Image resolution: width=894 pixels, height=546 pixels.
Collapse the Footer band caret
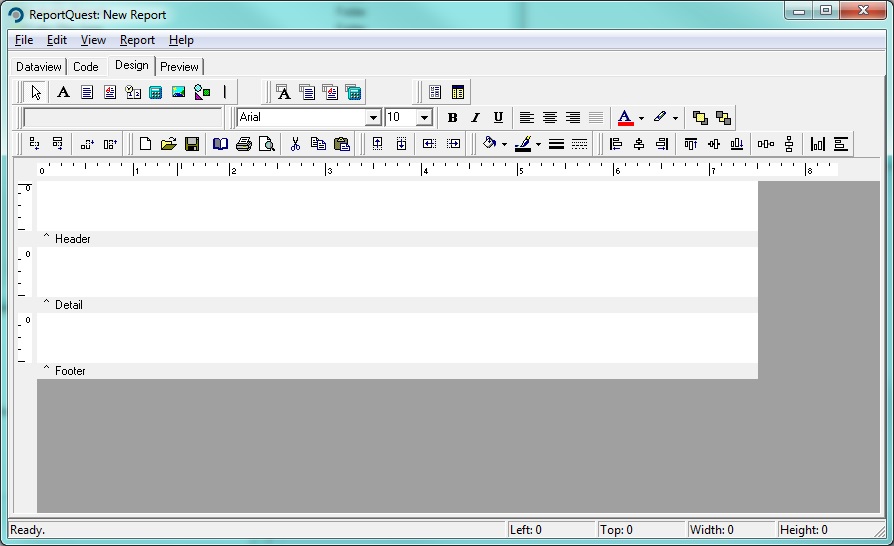(x=46, y=369)
